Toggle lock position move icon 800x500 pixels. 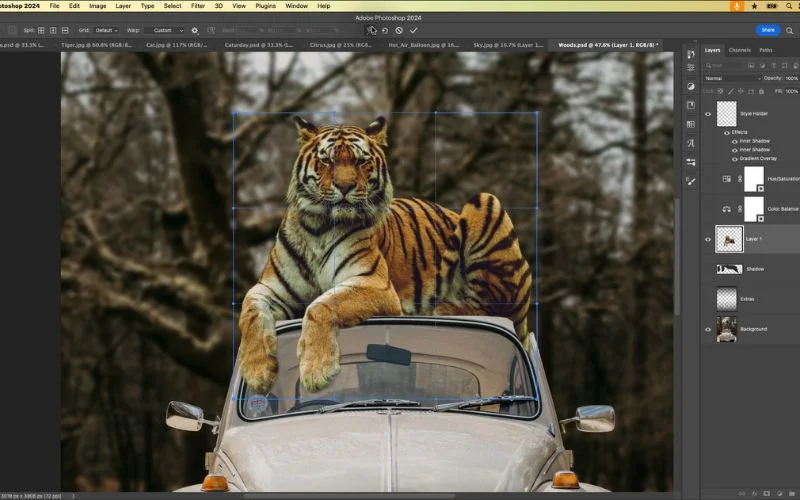(x=741, y=91)
